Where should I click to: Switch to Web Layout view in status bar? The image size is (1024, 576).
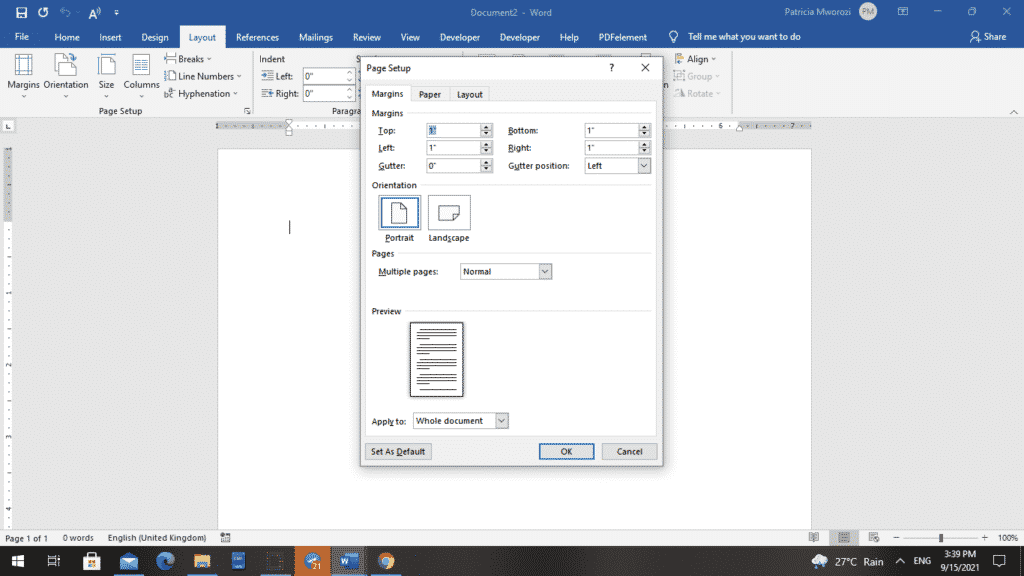coord(872,538)
